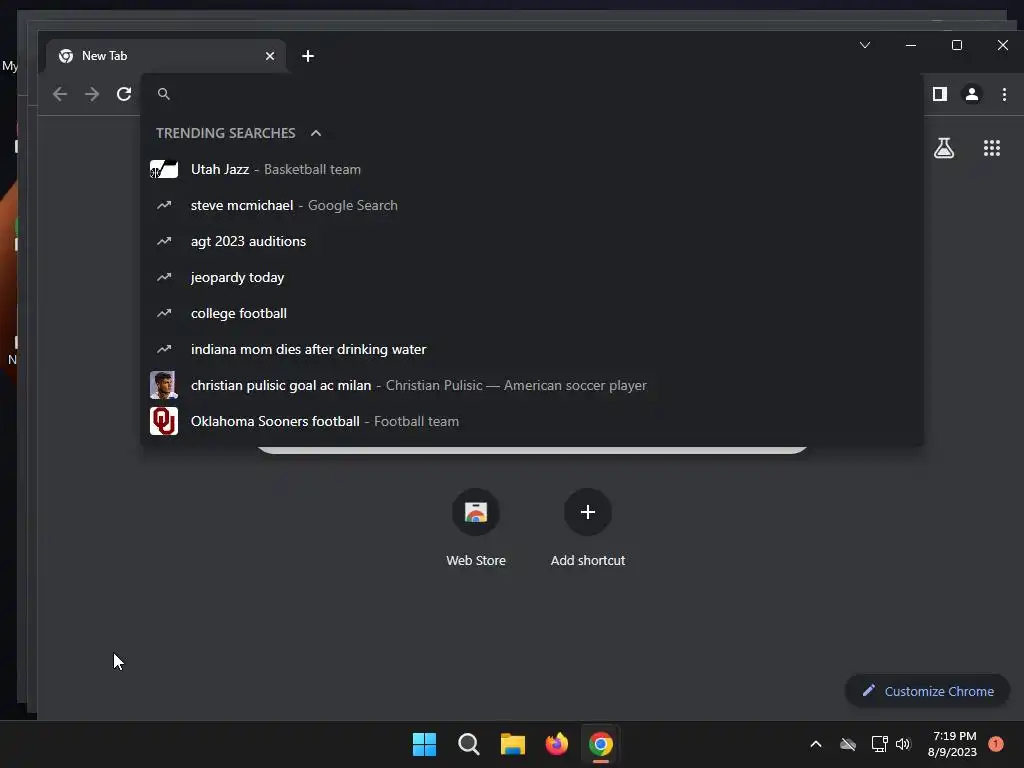Select the New Tab tab

pyautogui.click(x=166, y=56)
